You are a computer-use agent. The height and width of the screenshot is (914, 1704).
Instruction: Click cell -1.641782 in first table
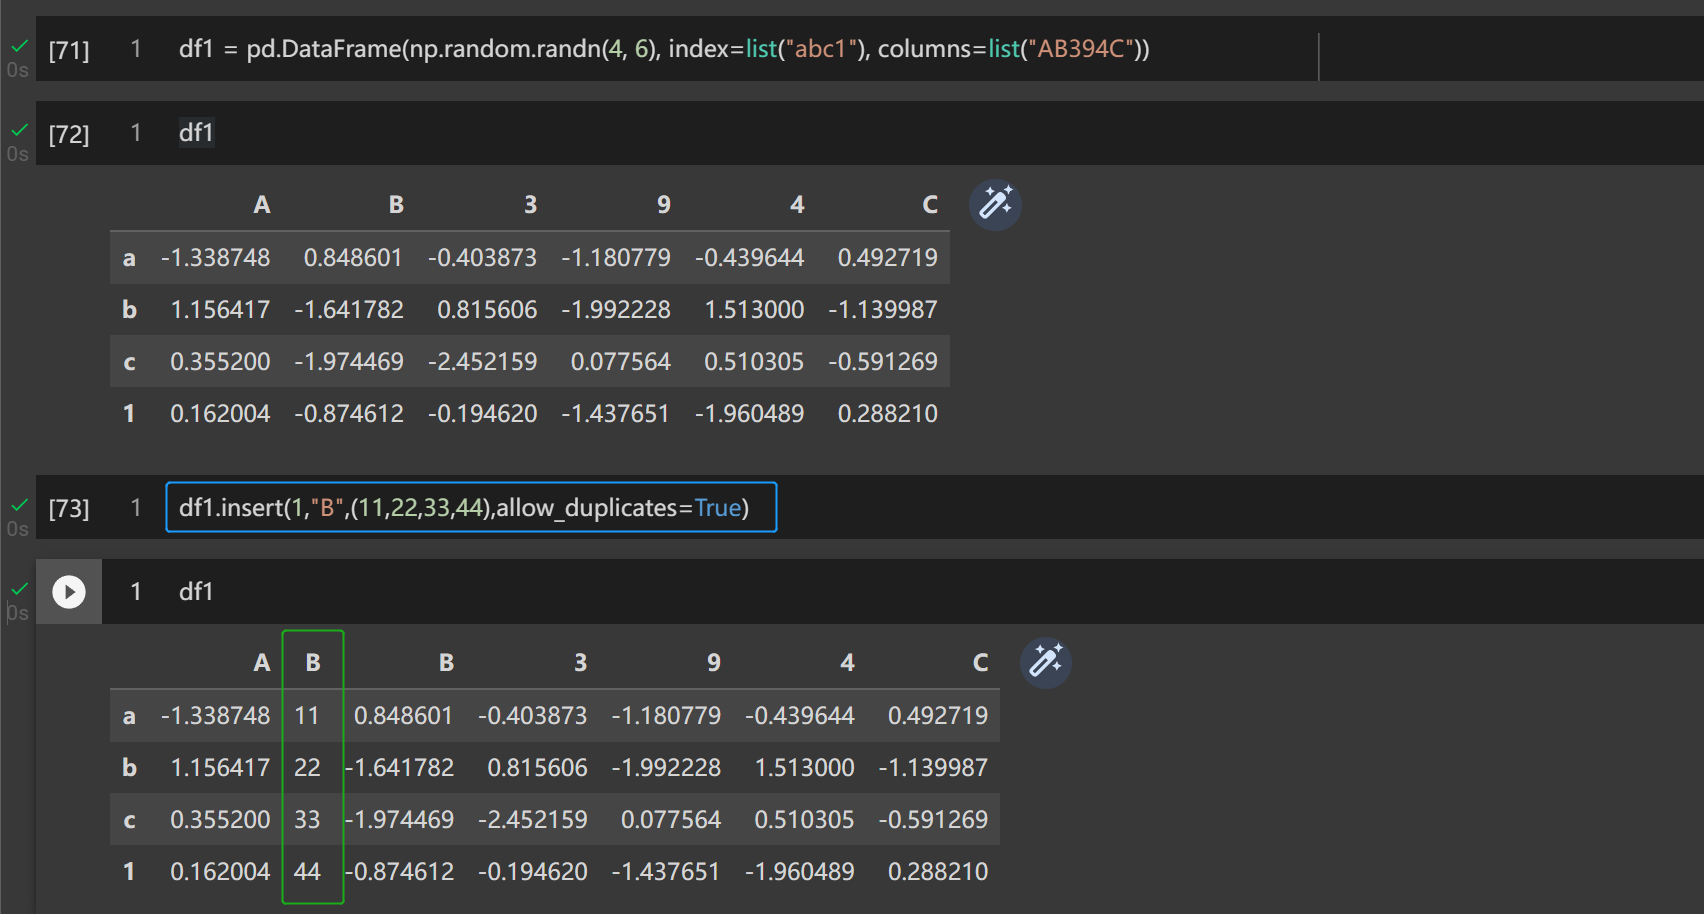tap(349, 310)
